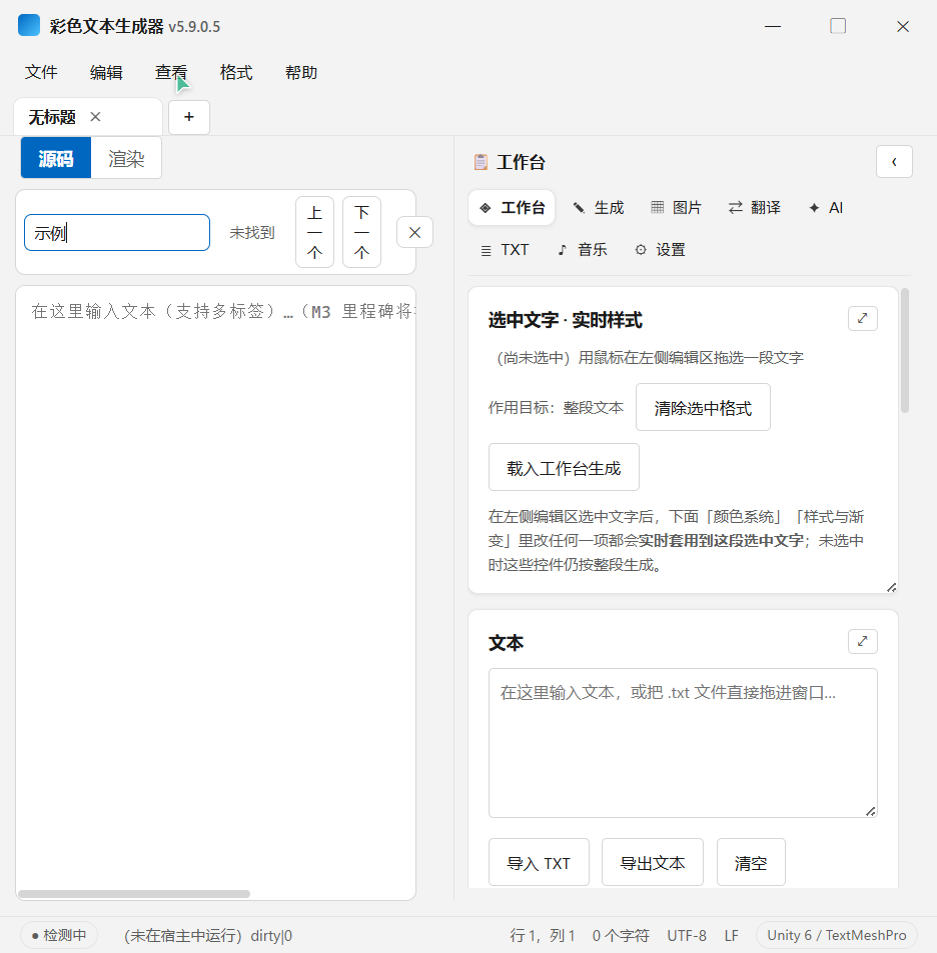Switch to 渲染 view
The height and width of the screenshot is (953, 937).
[x=126, y=158]
